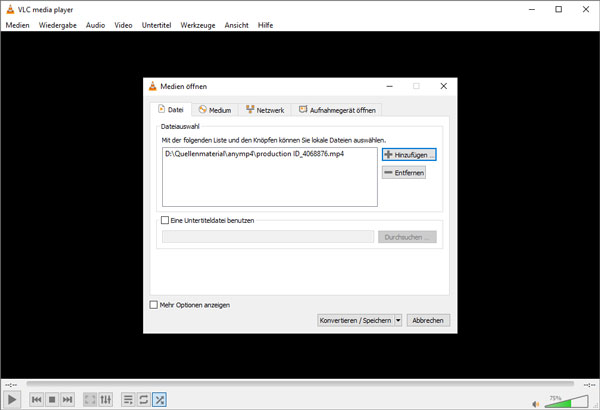Mute audio using the speaker icon
The height and width of the screenshot is (410, 600).
click(536, 403)
